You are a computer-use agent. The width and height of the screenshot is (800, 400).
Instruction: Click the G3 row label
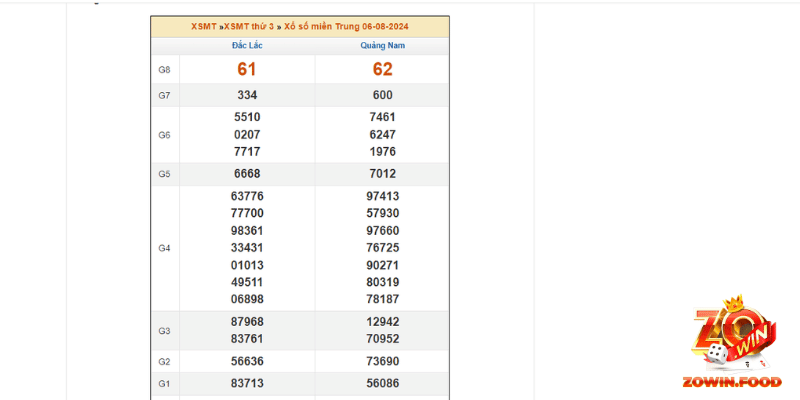(x=165, y=330)
